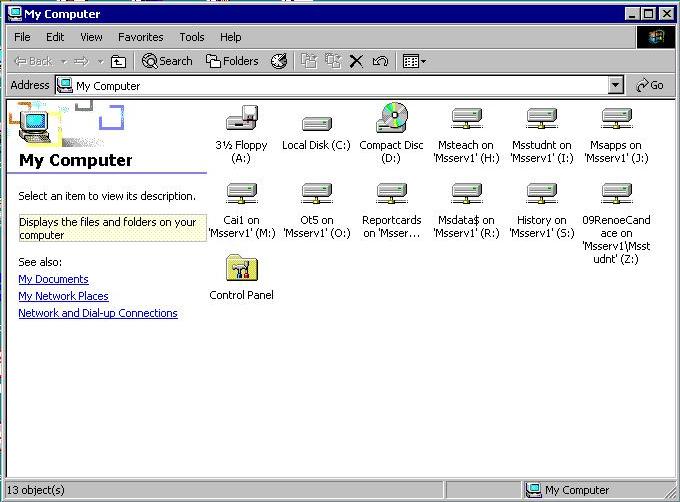This screenshot has width=680, height=502.
Task: Click the Undo toolbar icon
Action: [380, 61]
